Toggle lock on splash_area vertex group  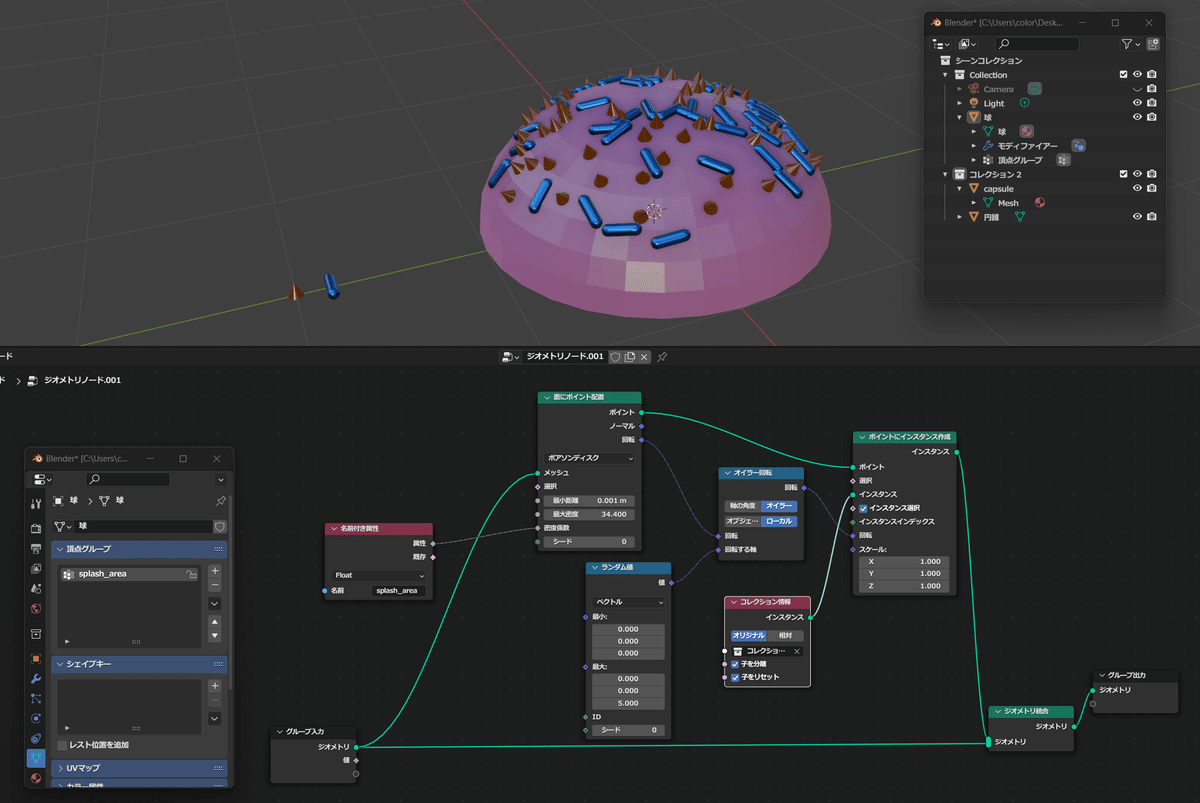191,574
